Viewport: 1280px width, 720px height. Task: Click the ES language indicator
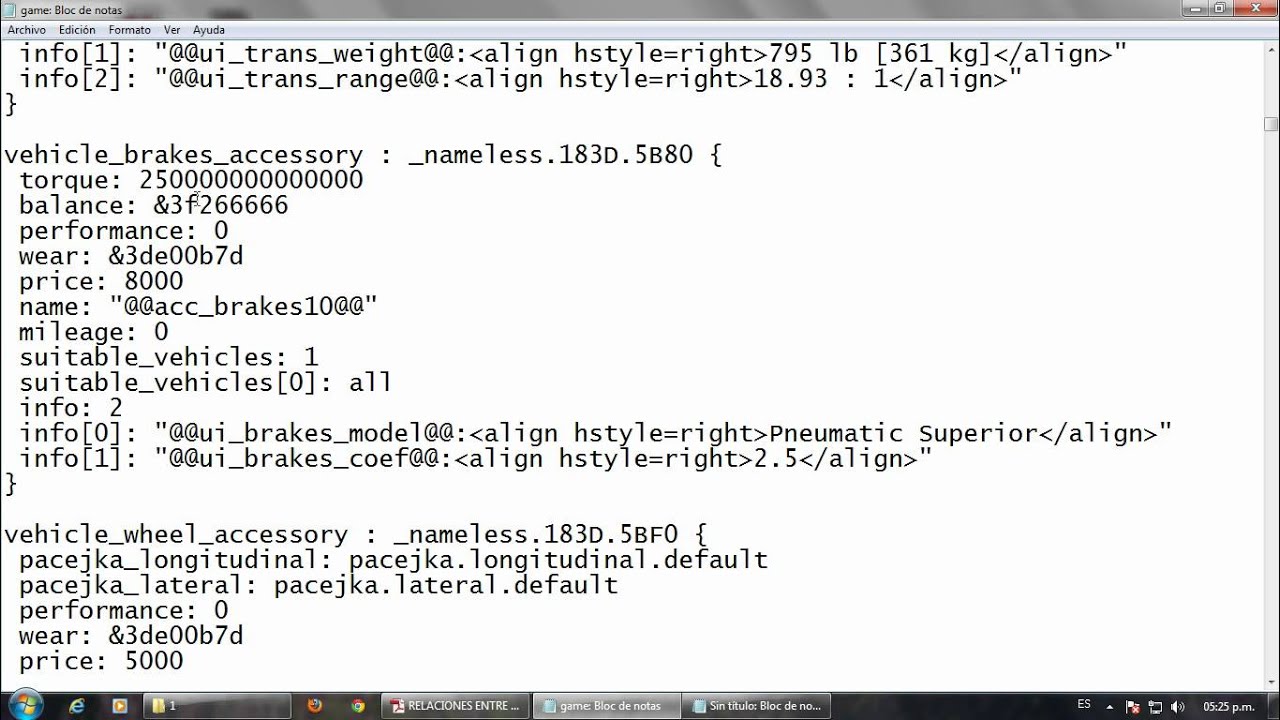pos(1084,704)
